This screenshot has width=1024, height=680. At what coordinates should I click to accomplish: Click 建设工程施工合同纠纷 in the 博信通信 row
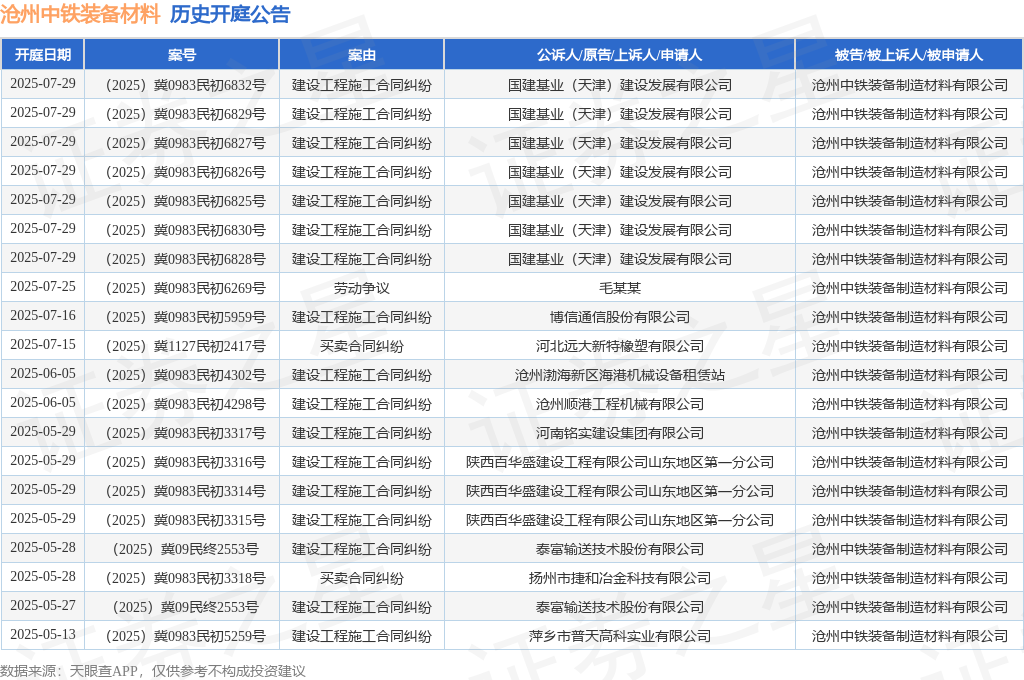pos(362,317)
